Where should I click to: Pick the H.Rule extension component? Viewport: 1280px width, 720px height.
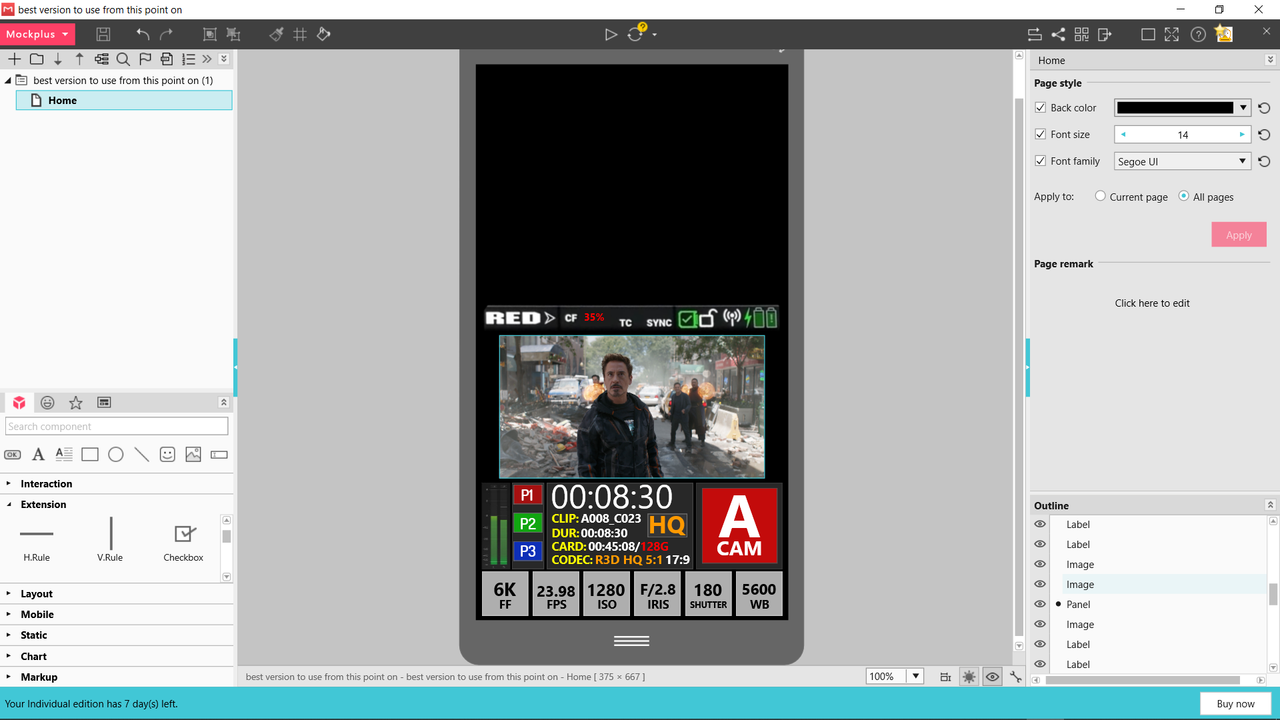pos(37,540)
